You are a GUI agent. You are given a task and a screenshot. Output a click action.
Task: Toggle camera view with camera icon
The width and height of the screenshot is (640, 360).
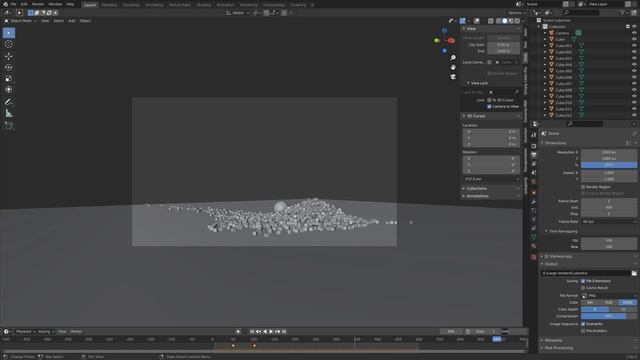tap(453, 76)
